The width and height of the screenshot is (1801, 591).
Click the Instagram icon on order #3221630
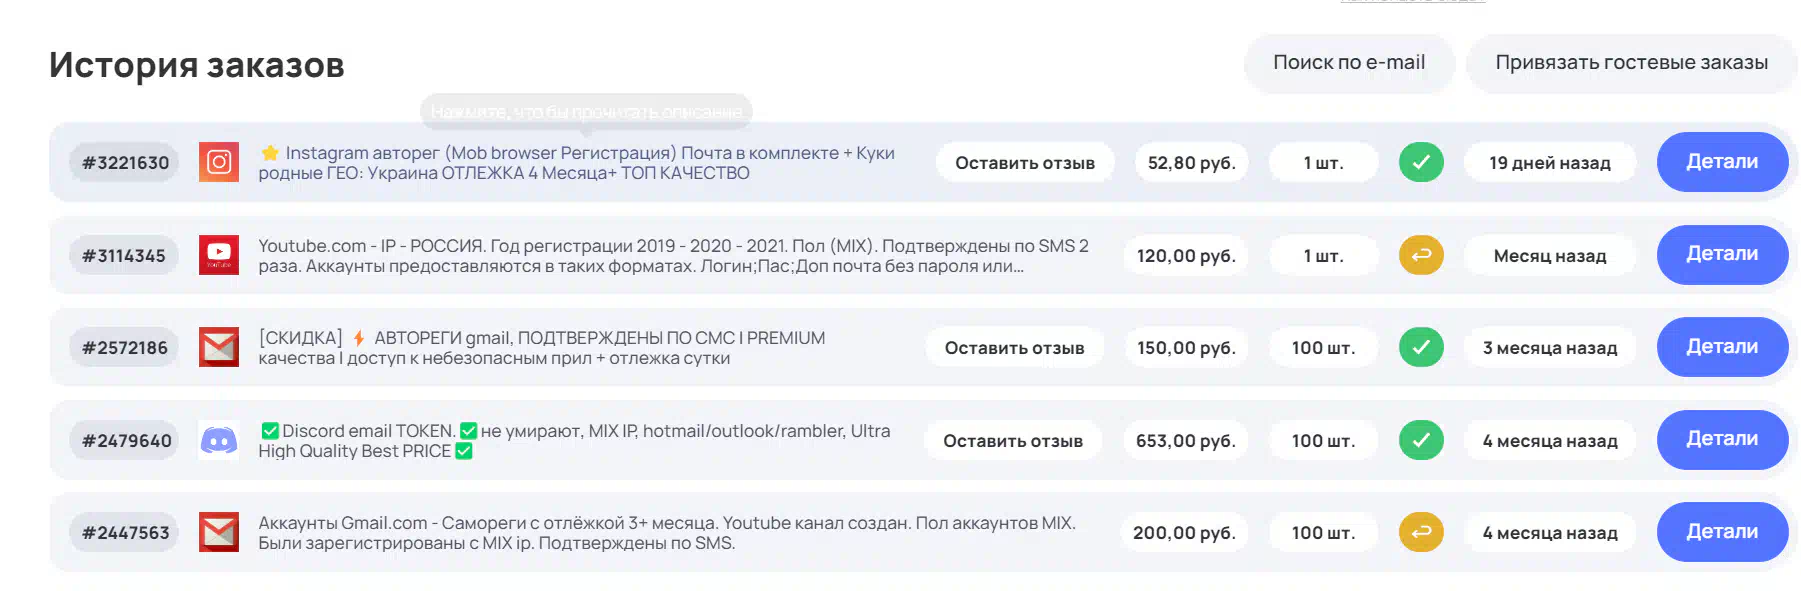219,162
